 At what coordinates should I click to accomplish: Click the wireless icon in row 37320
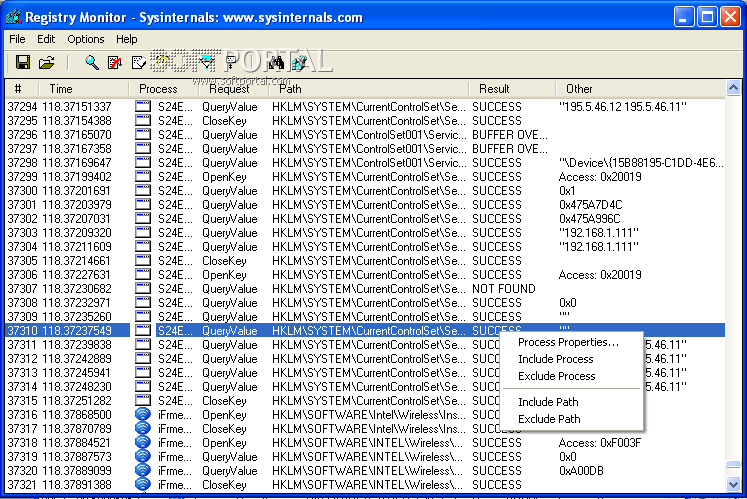[x=143, y=470]
